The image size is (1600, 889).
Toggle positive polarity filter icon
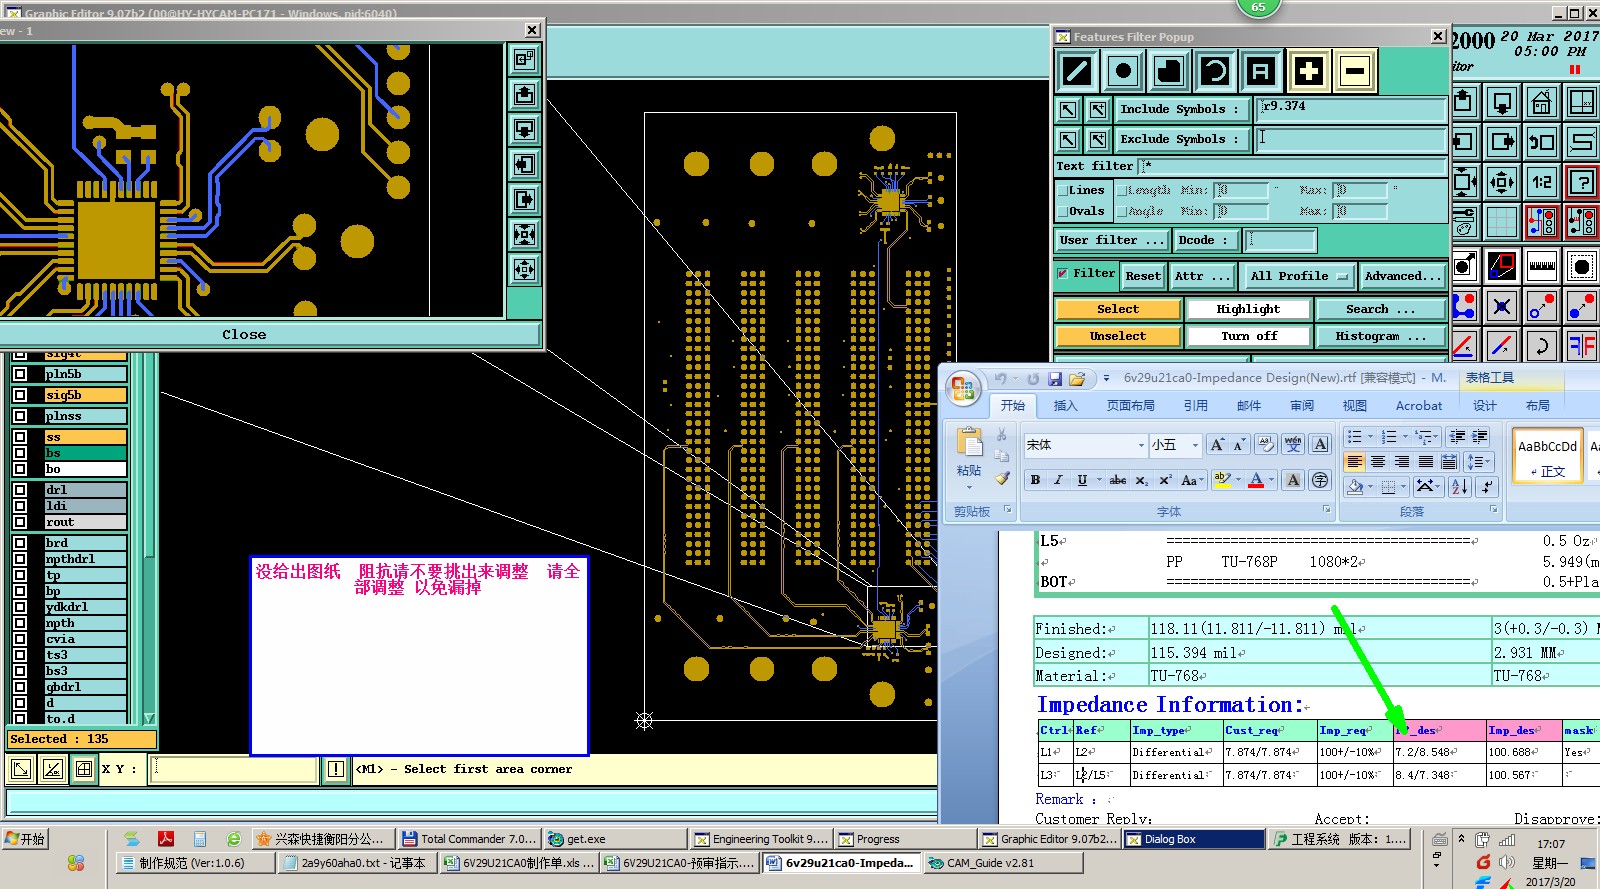(1308, 71)
